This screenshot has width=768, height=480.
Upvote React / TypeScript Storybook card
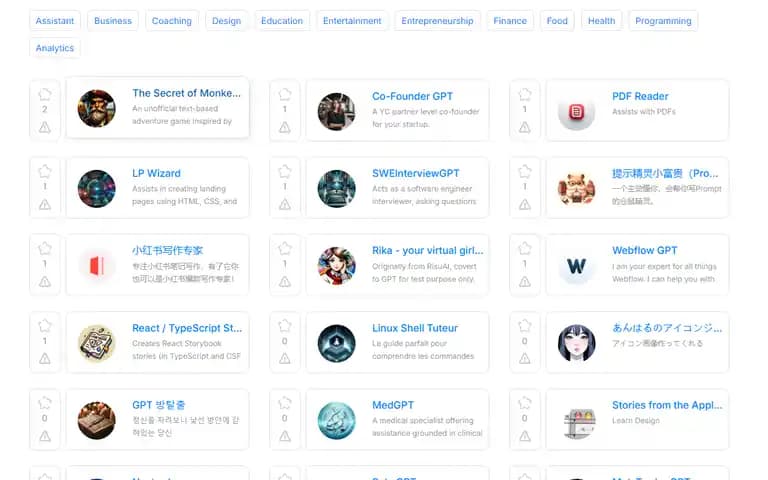[45, 326]
